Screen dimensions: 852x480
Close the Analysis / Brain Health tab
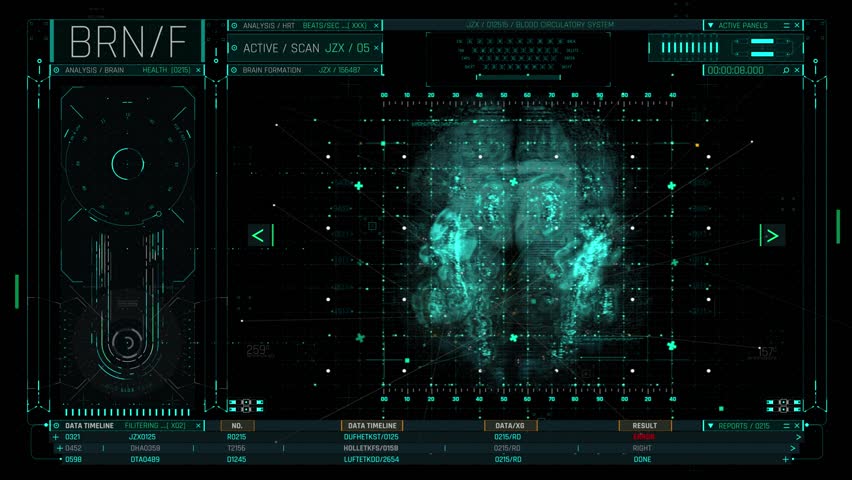click(198, 70)
